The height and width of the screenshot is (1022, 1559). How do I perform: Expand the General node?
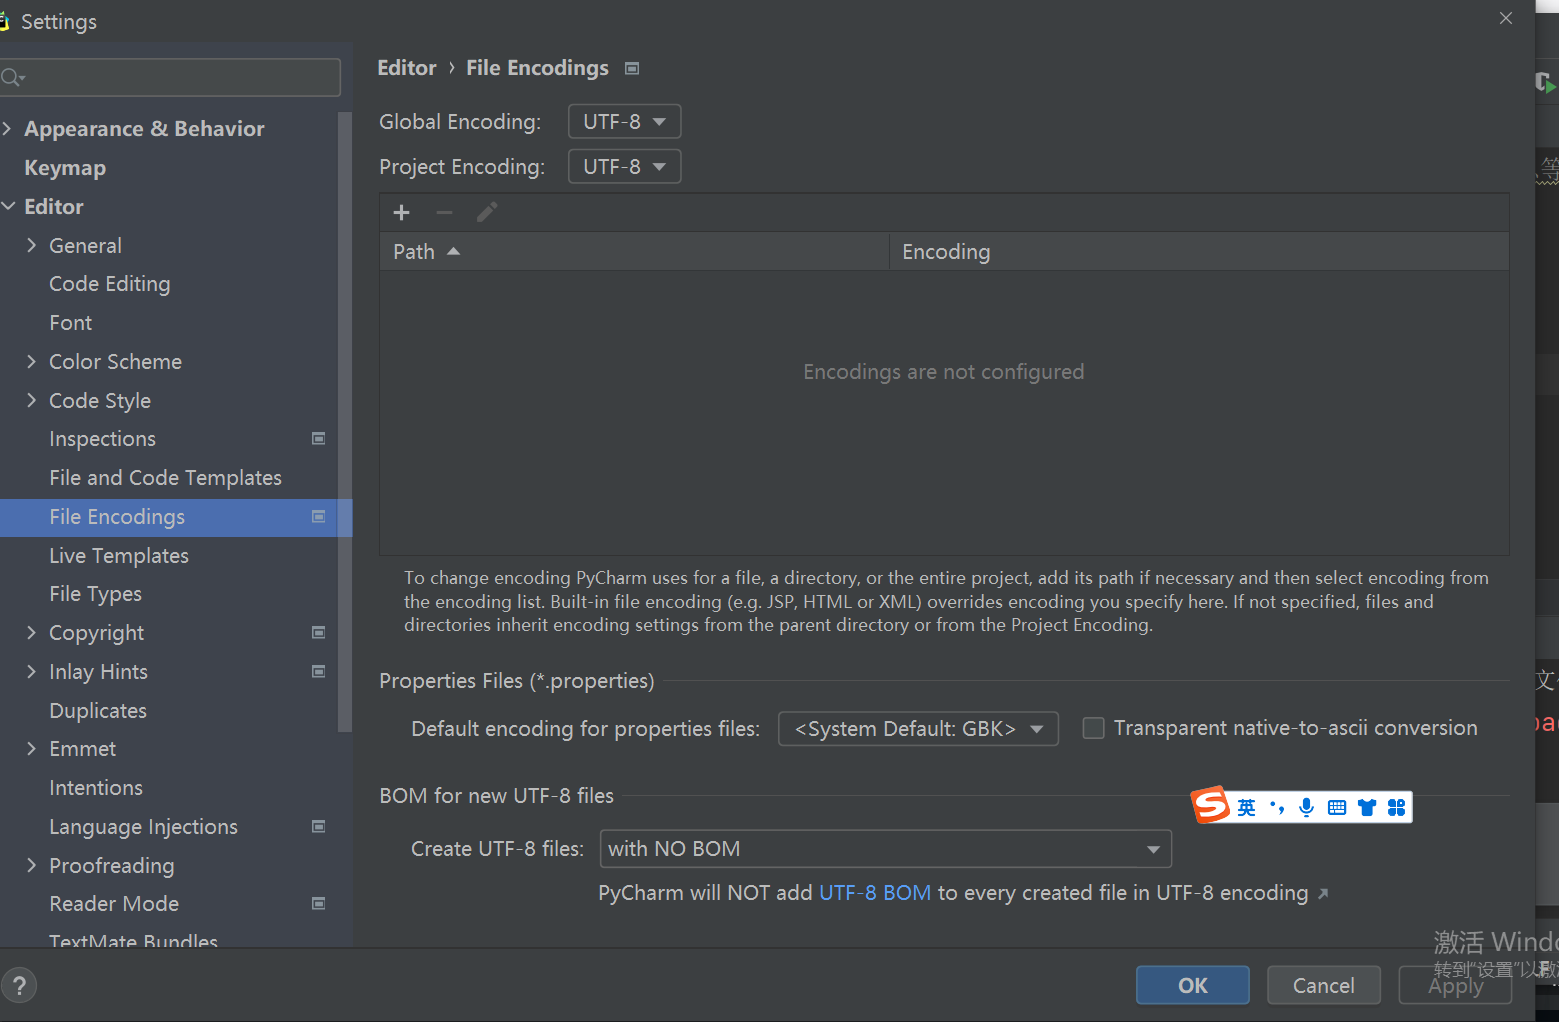(31, 245)
